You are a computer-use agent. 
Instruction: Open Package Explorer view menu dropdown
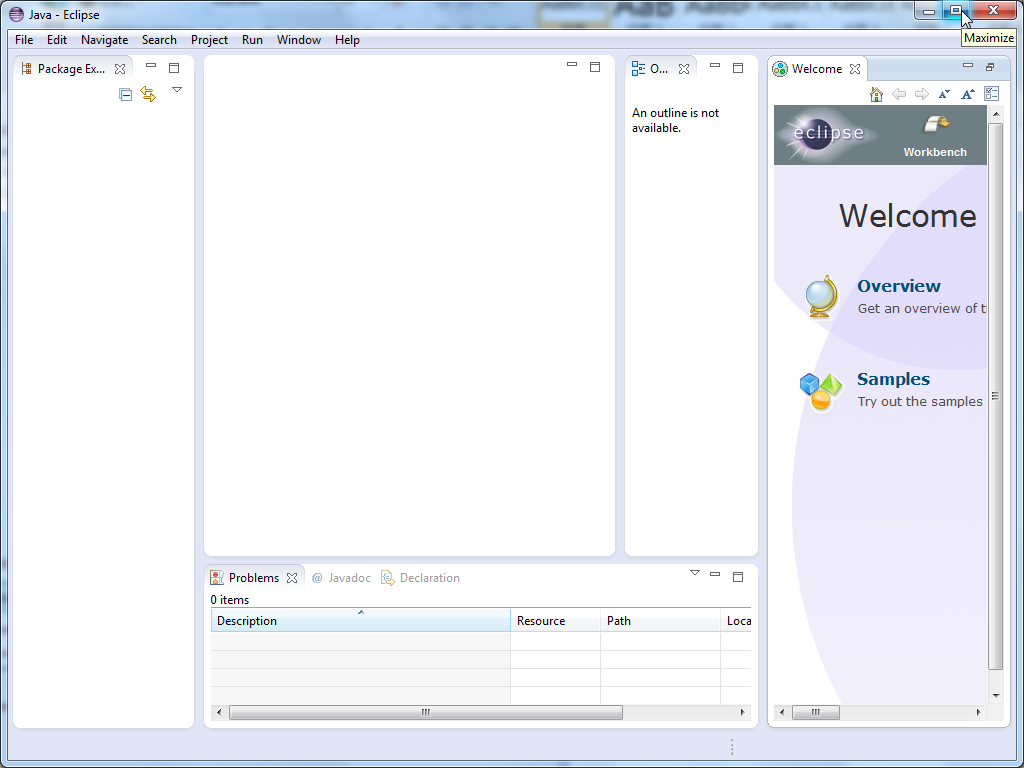point(177,89)
